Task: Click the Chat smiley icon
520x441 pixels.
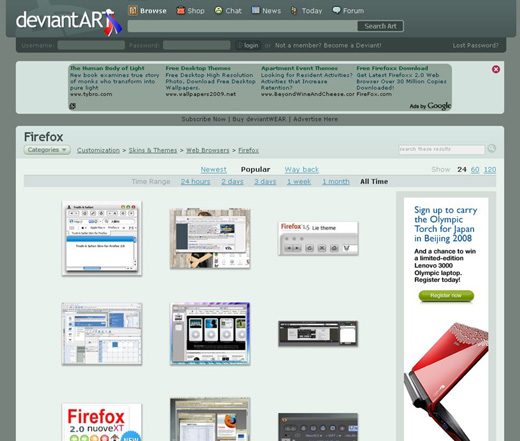Action: 218,10
